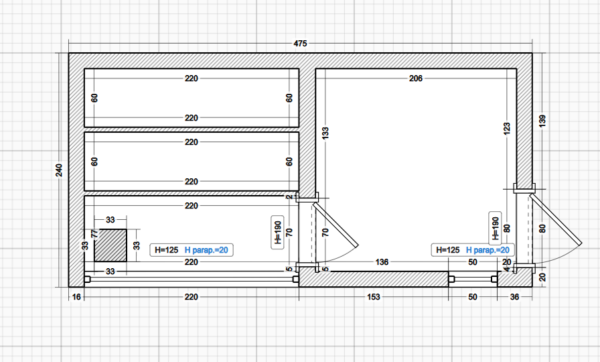Select the exterior door H=190 label

click(495, 228)
